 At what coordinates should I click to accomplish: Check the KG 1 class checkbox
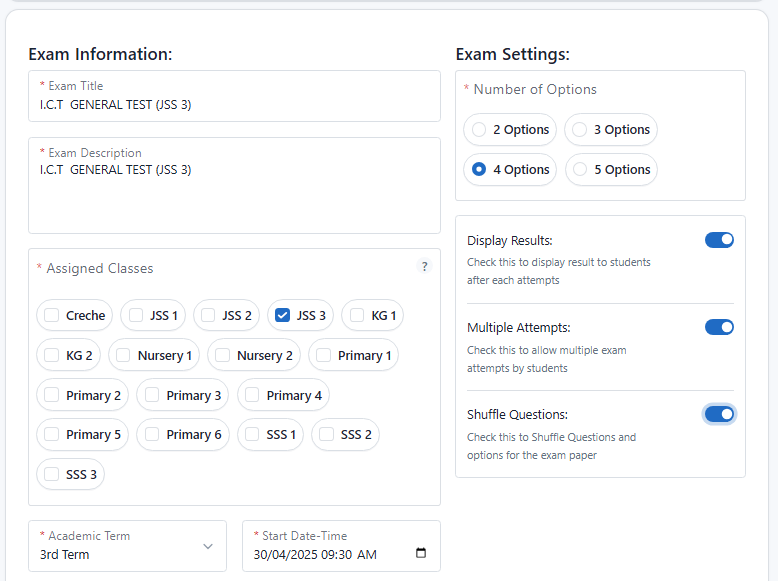pyautogui.click(x=357, y=316)
